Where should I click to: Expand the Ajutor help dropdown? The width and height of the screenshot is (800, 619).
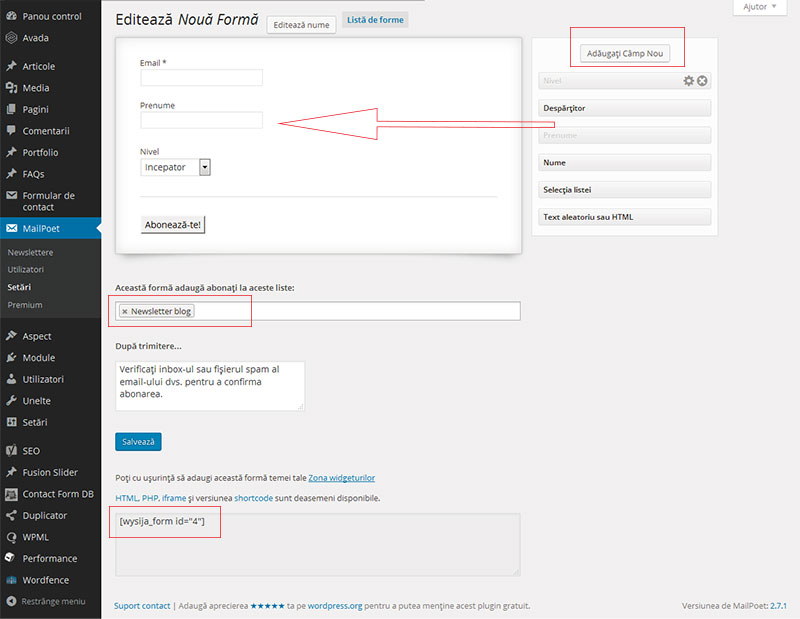[760, 7]
